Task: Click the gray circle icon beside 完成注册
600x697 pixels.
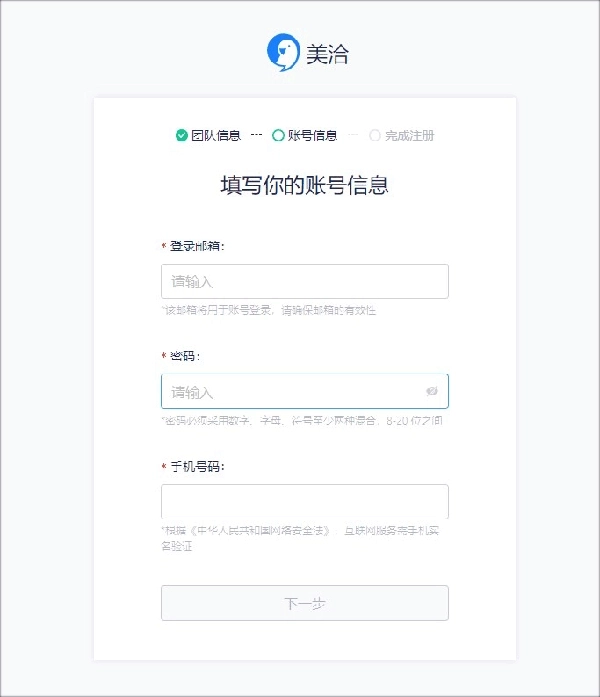Action: [375, 135]
